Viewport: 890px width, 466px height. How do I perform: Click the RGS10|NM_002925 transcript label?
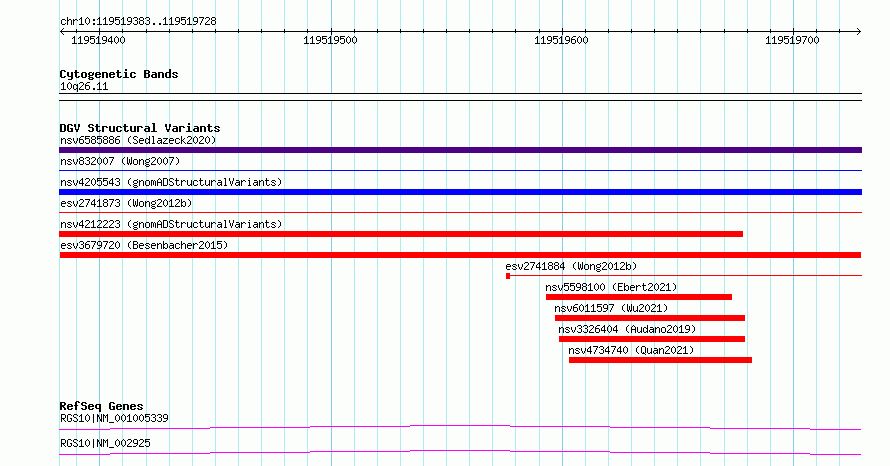click(x=105, y=443)
